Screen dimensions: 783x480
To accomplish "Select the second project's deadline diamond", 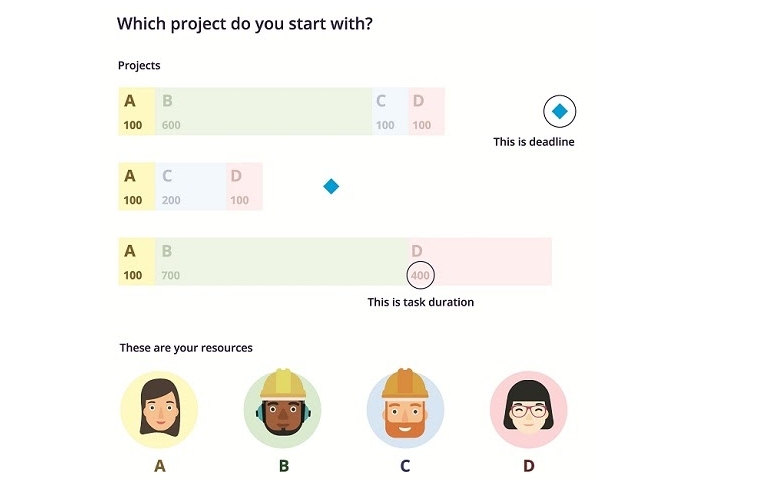I will point(331,187).
